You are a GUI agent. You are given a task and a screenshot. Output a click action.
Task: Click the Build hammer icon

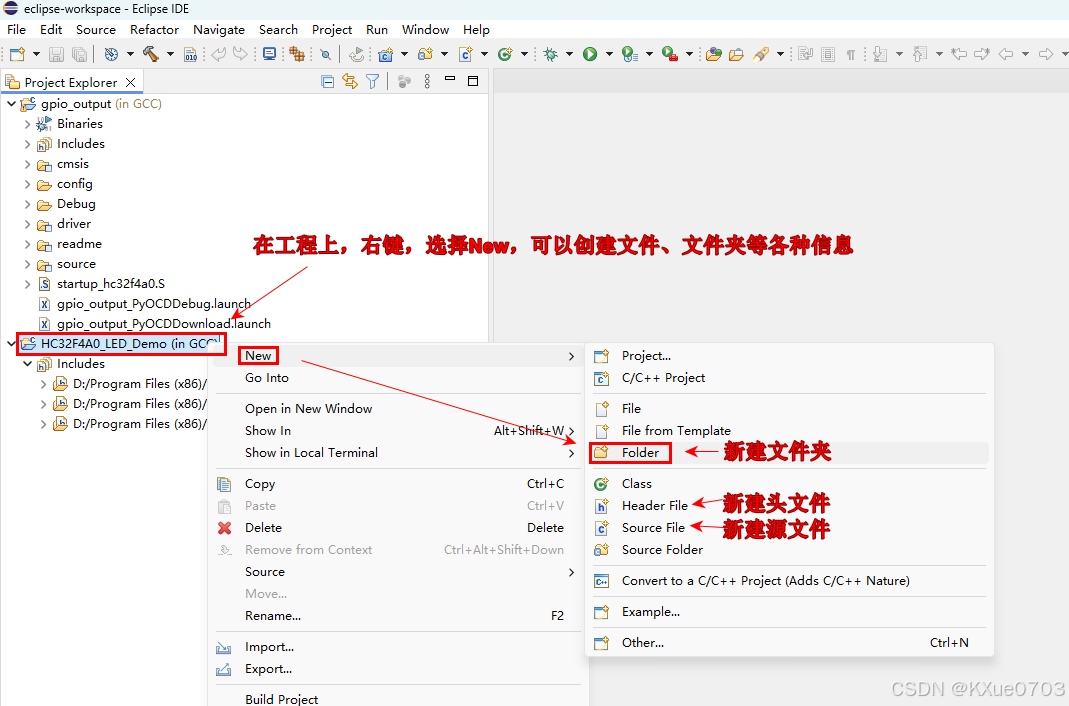pyautogui.click(x=151, y=54)
